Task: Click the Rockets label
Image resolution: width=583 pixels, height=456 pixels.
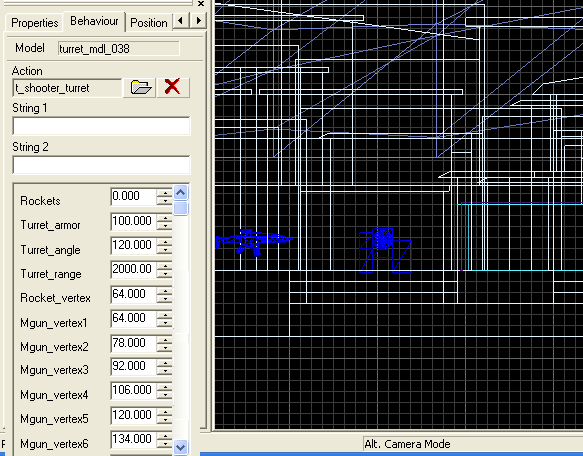Action: pos(40,201)
